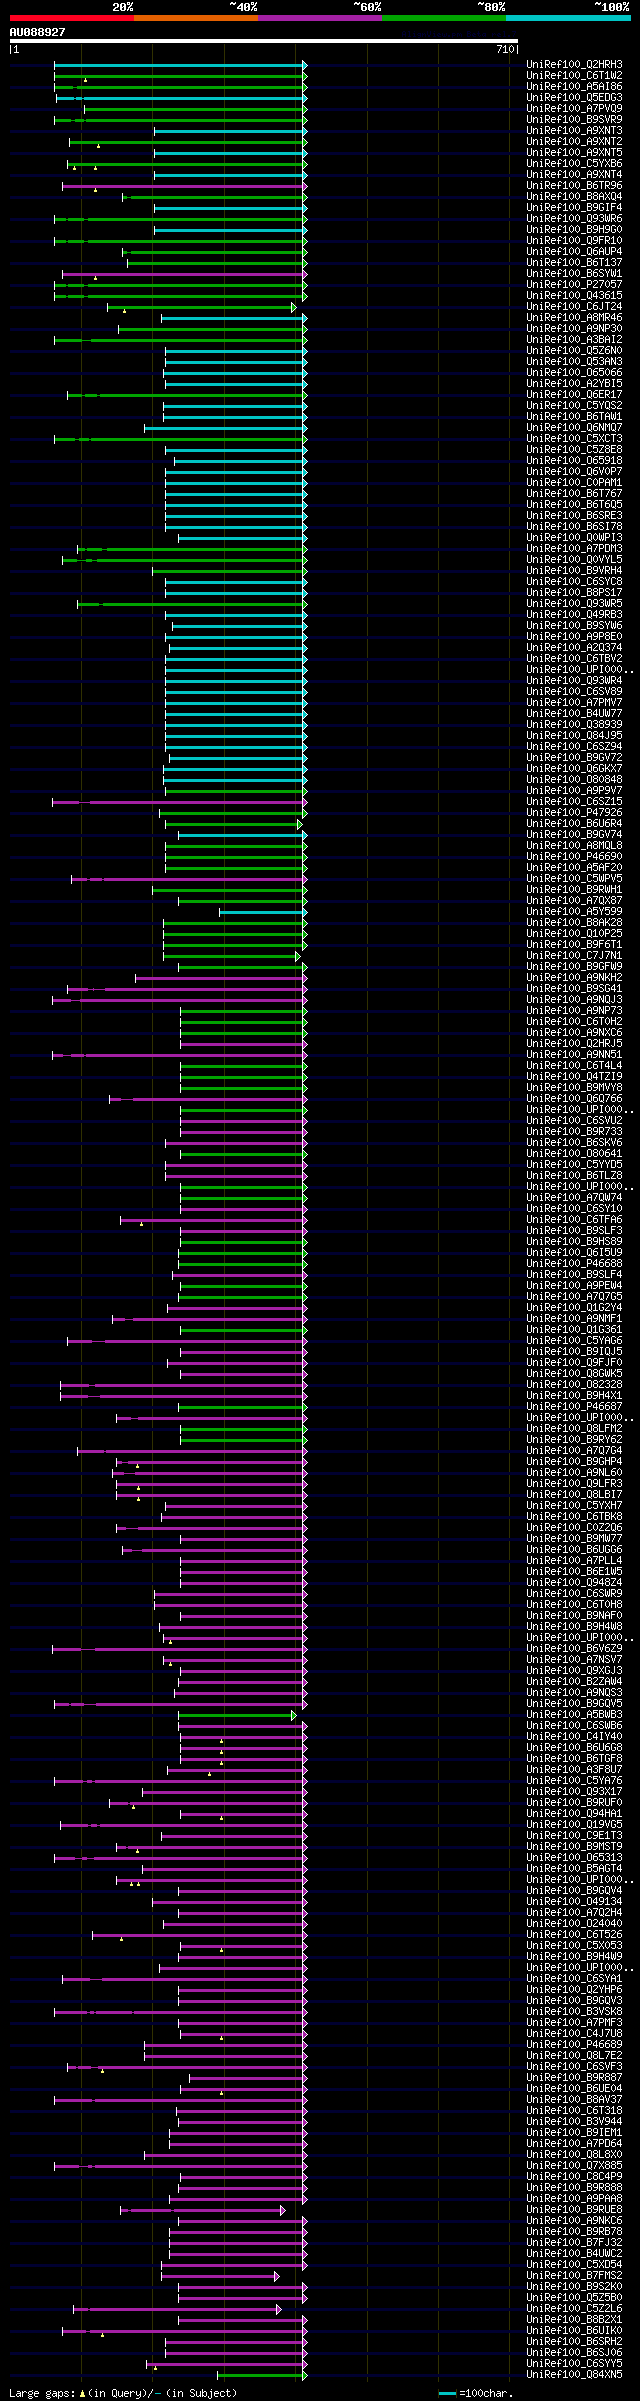Select the UniRef100_Q65066 label

click(574, 373)
